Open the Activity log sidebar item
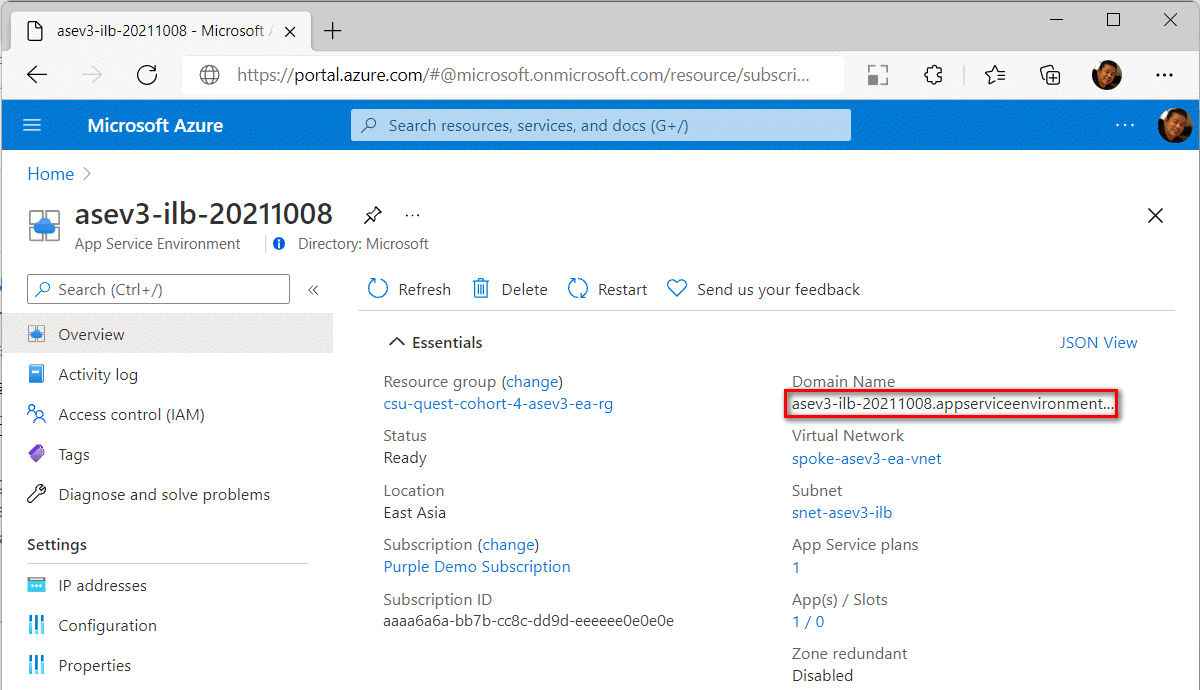Image resolution: width=1200 pixels, height=690 pixels. coord(95,374)
